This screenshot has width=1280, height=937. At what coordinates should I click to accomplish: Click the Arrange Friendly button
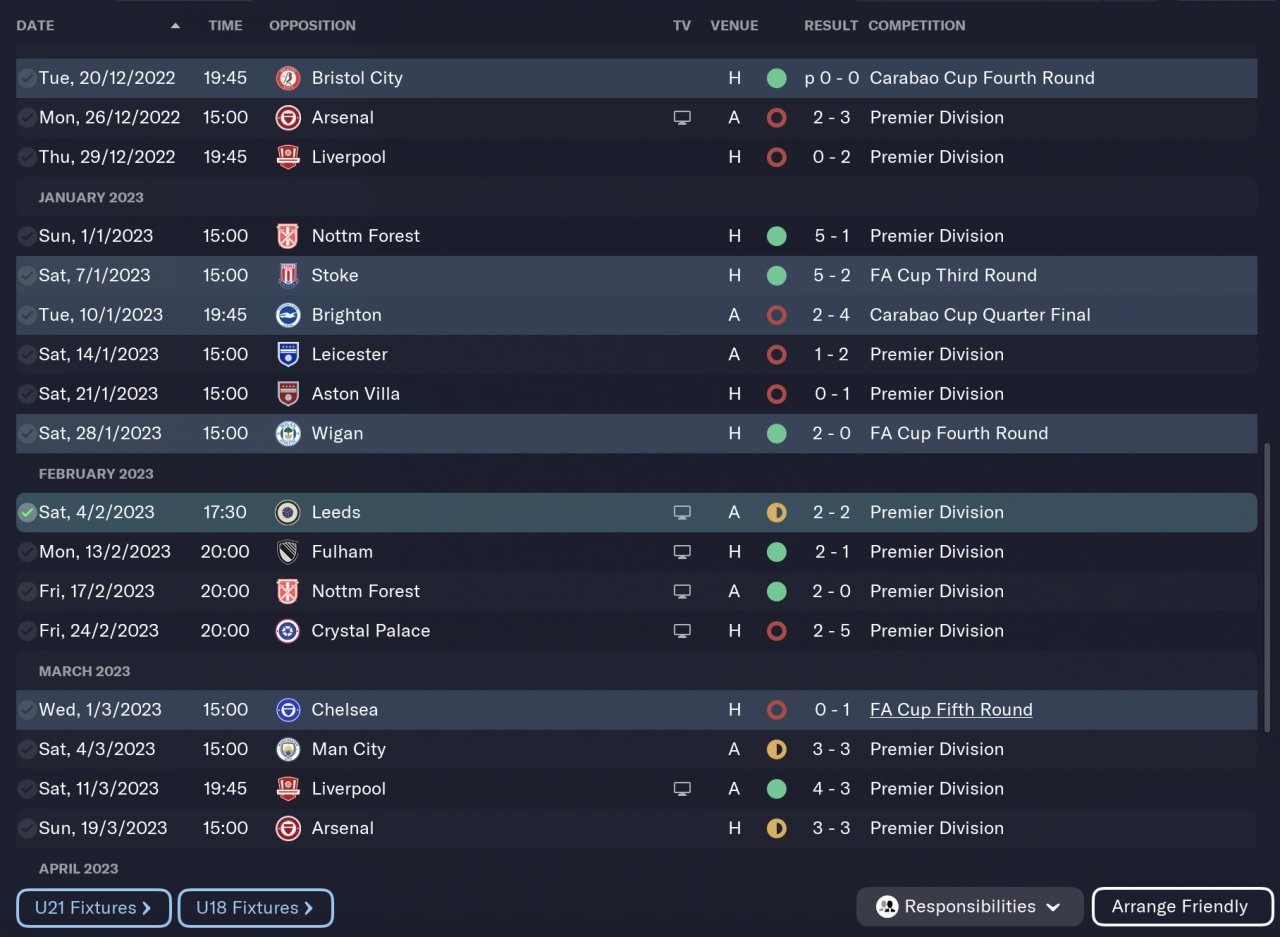[1181, 907]
